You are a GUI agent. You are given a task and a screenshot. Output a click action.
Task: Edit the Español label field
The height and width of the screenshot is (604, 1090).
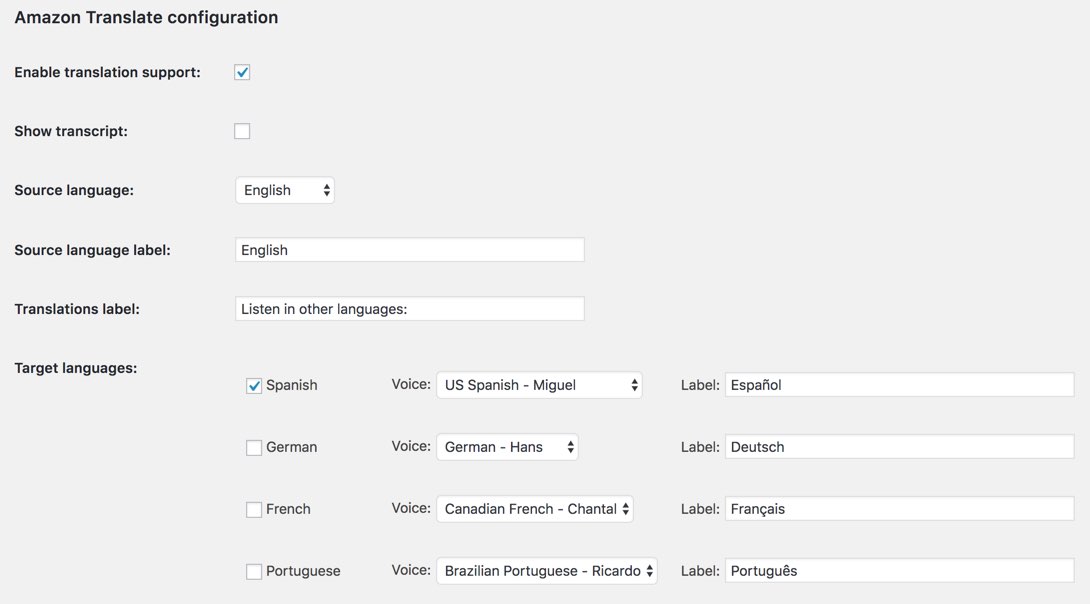(x=900, y=385)
